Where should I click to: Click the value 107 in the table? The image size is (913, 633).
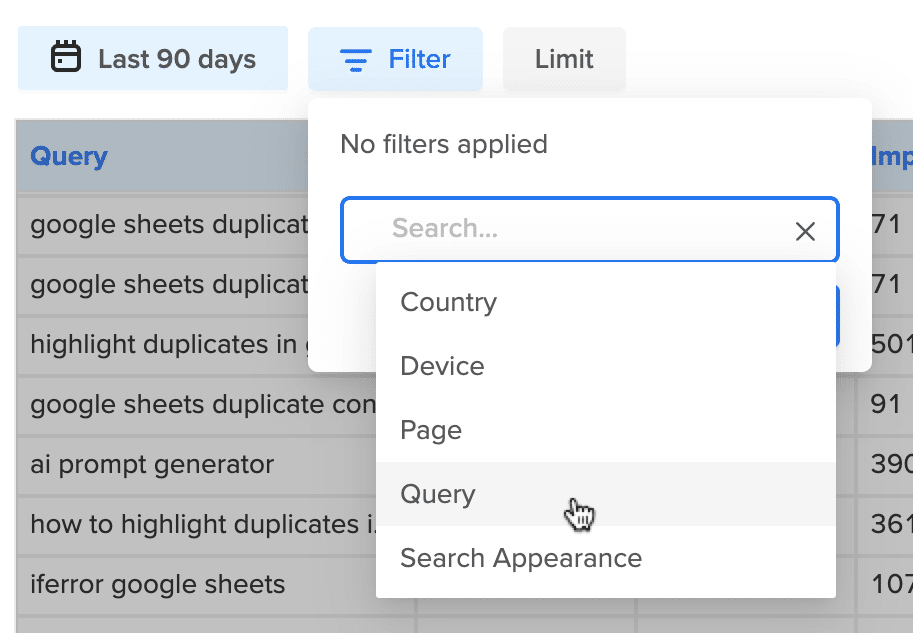click(892, 584)
